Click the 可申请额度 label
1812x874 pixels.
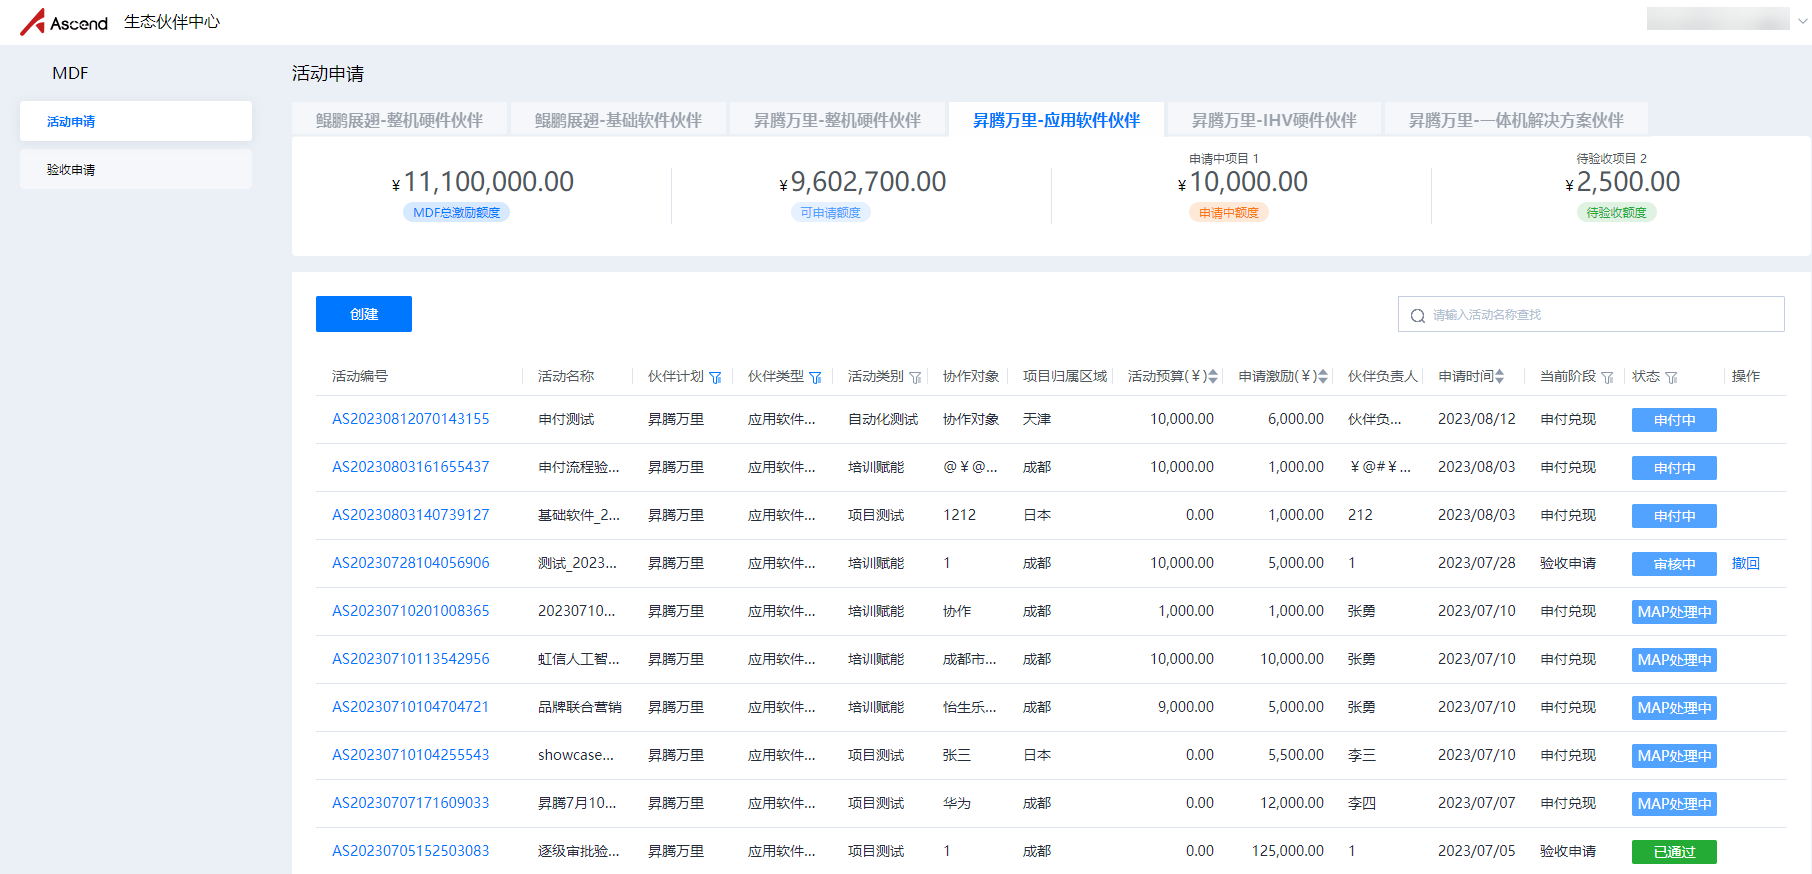(830, 212)
